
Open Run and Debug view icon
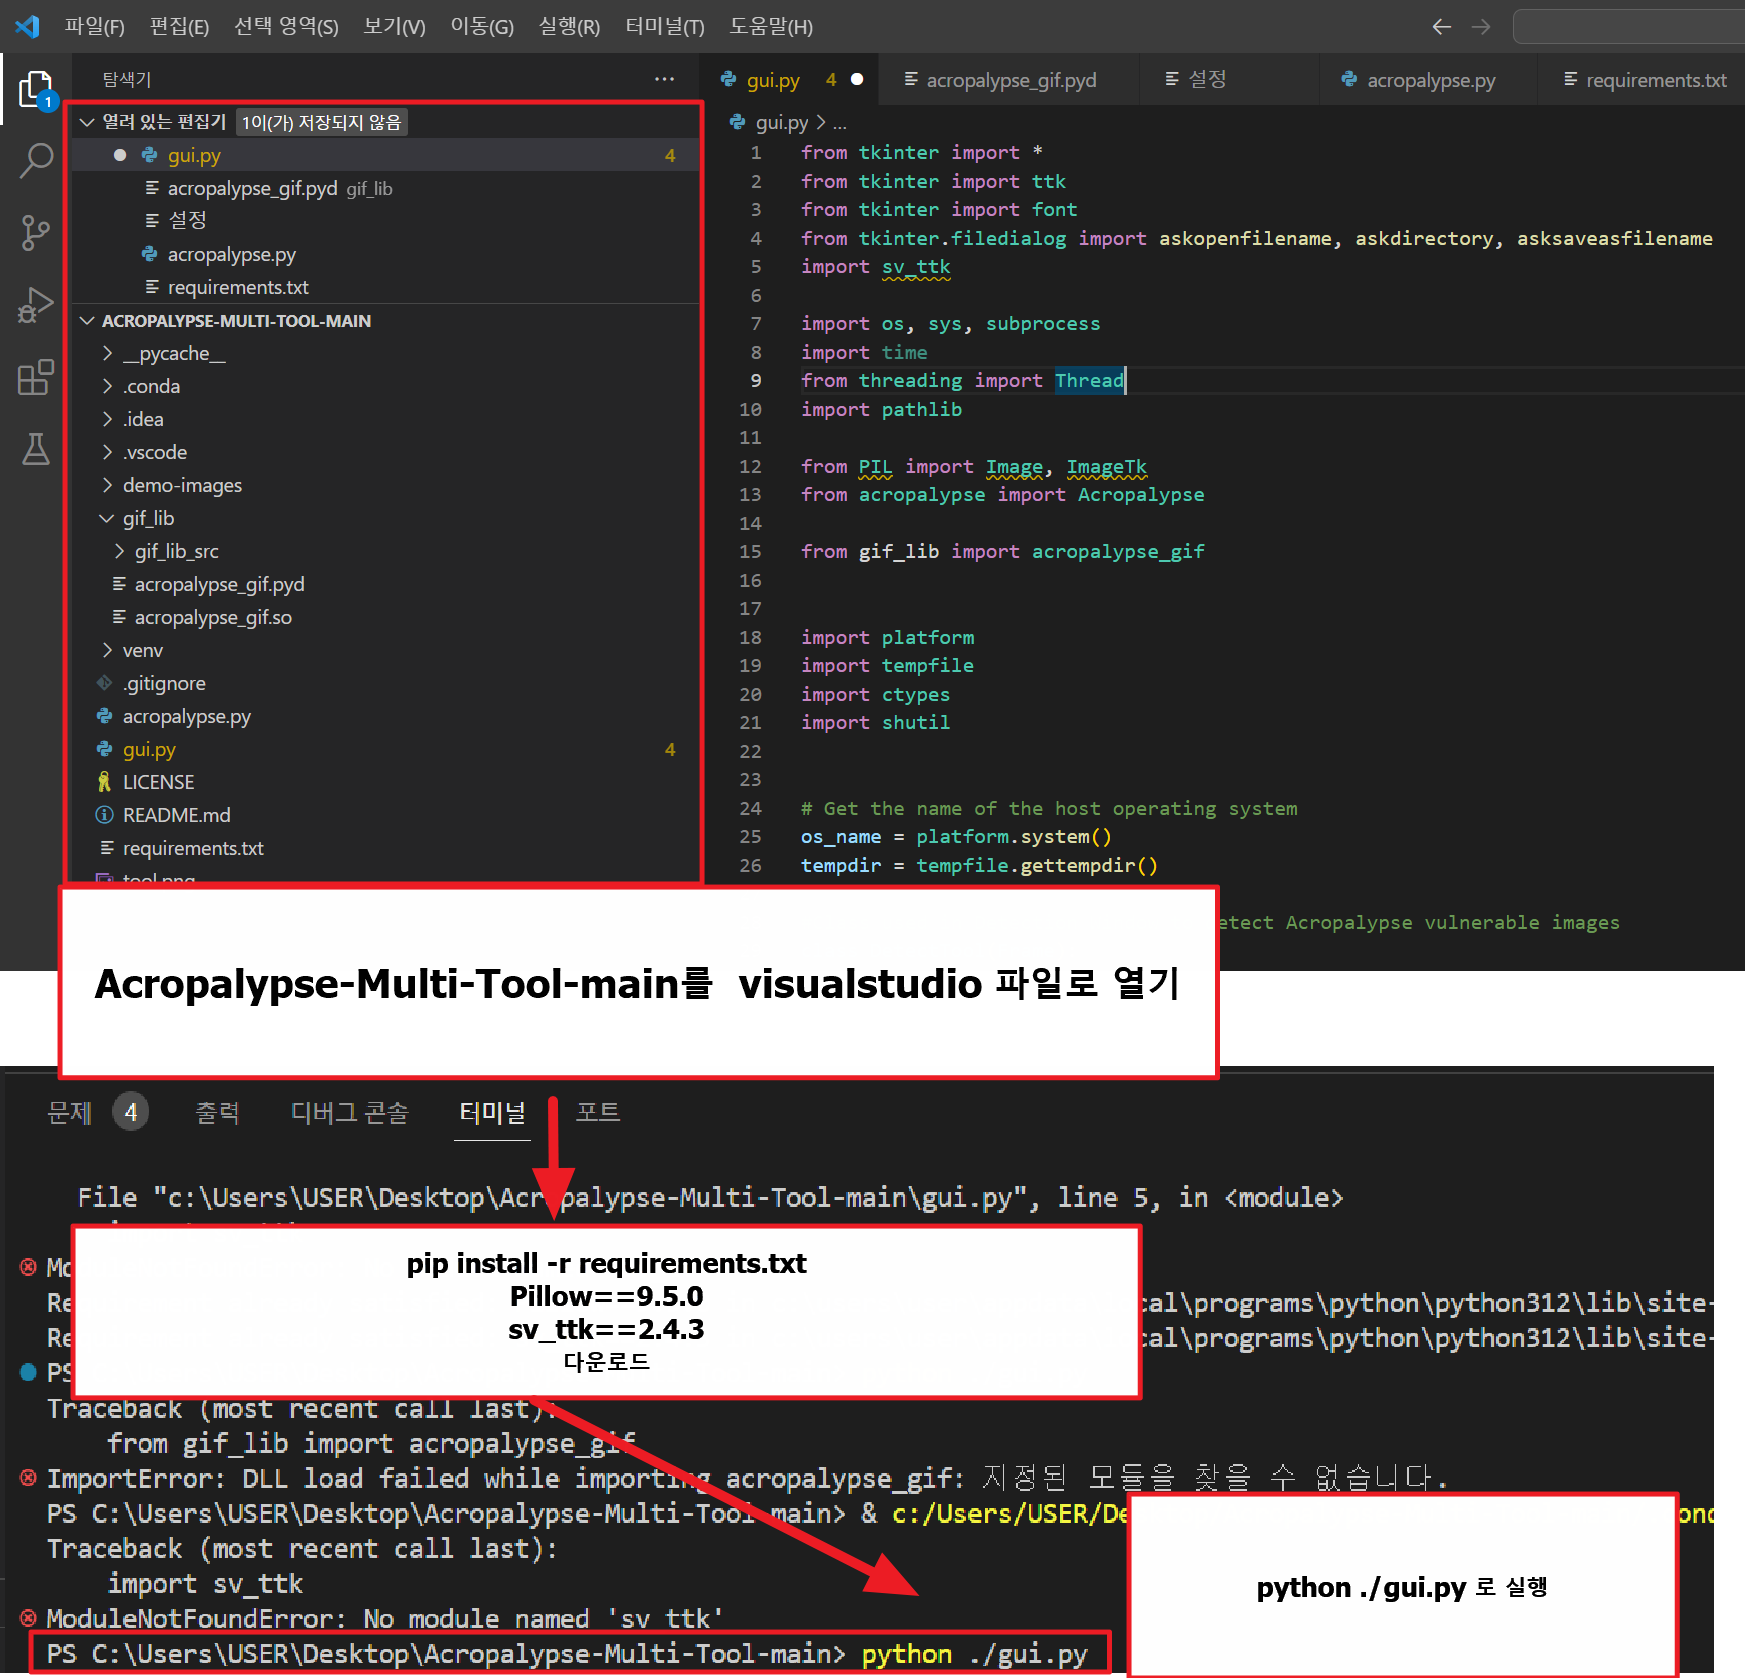coord(36,305)
